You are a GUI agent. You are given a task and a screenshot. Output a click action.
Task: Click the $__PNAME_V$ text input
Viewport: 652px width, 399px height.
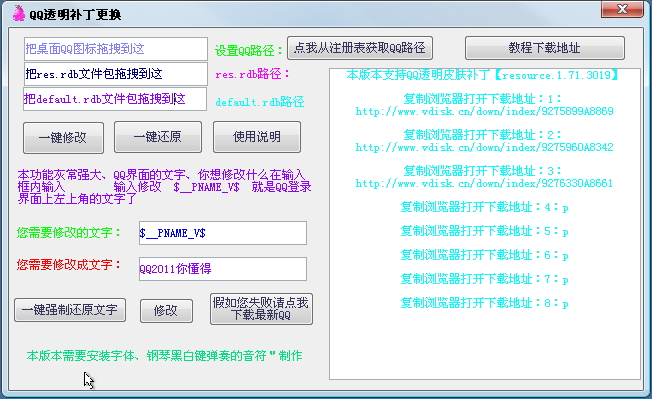(x=223, y=233)
